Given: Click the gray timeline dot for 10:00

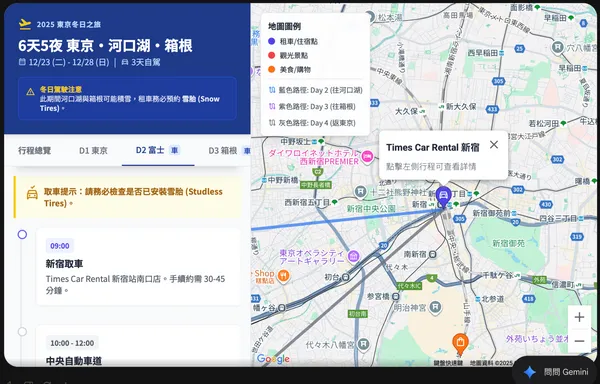Looking at the screenshot, I should (22, 332).
